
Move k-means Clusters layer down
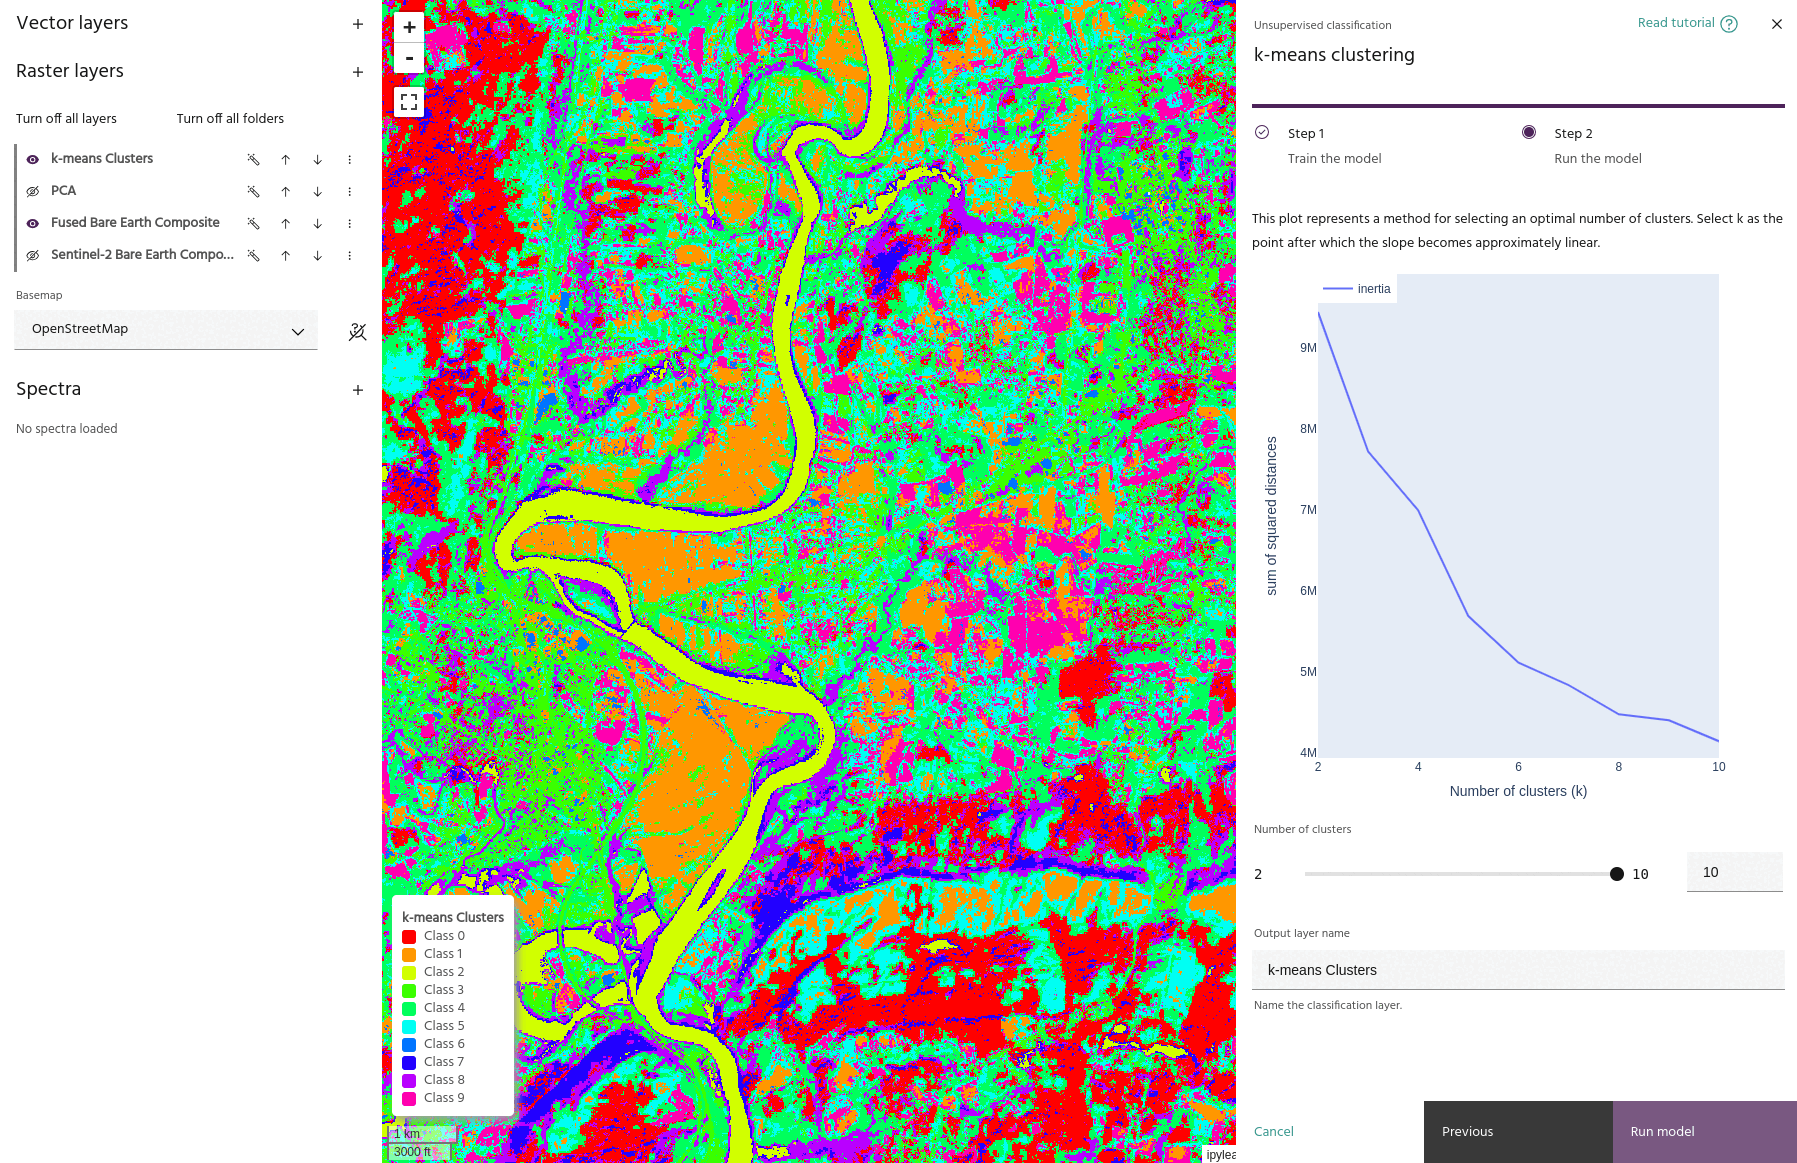[318, 159]
